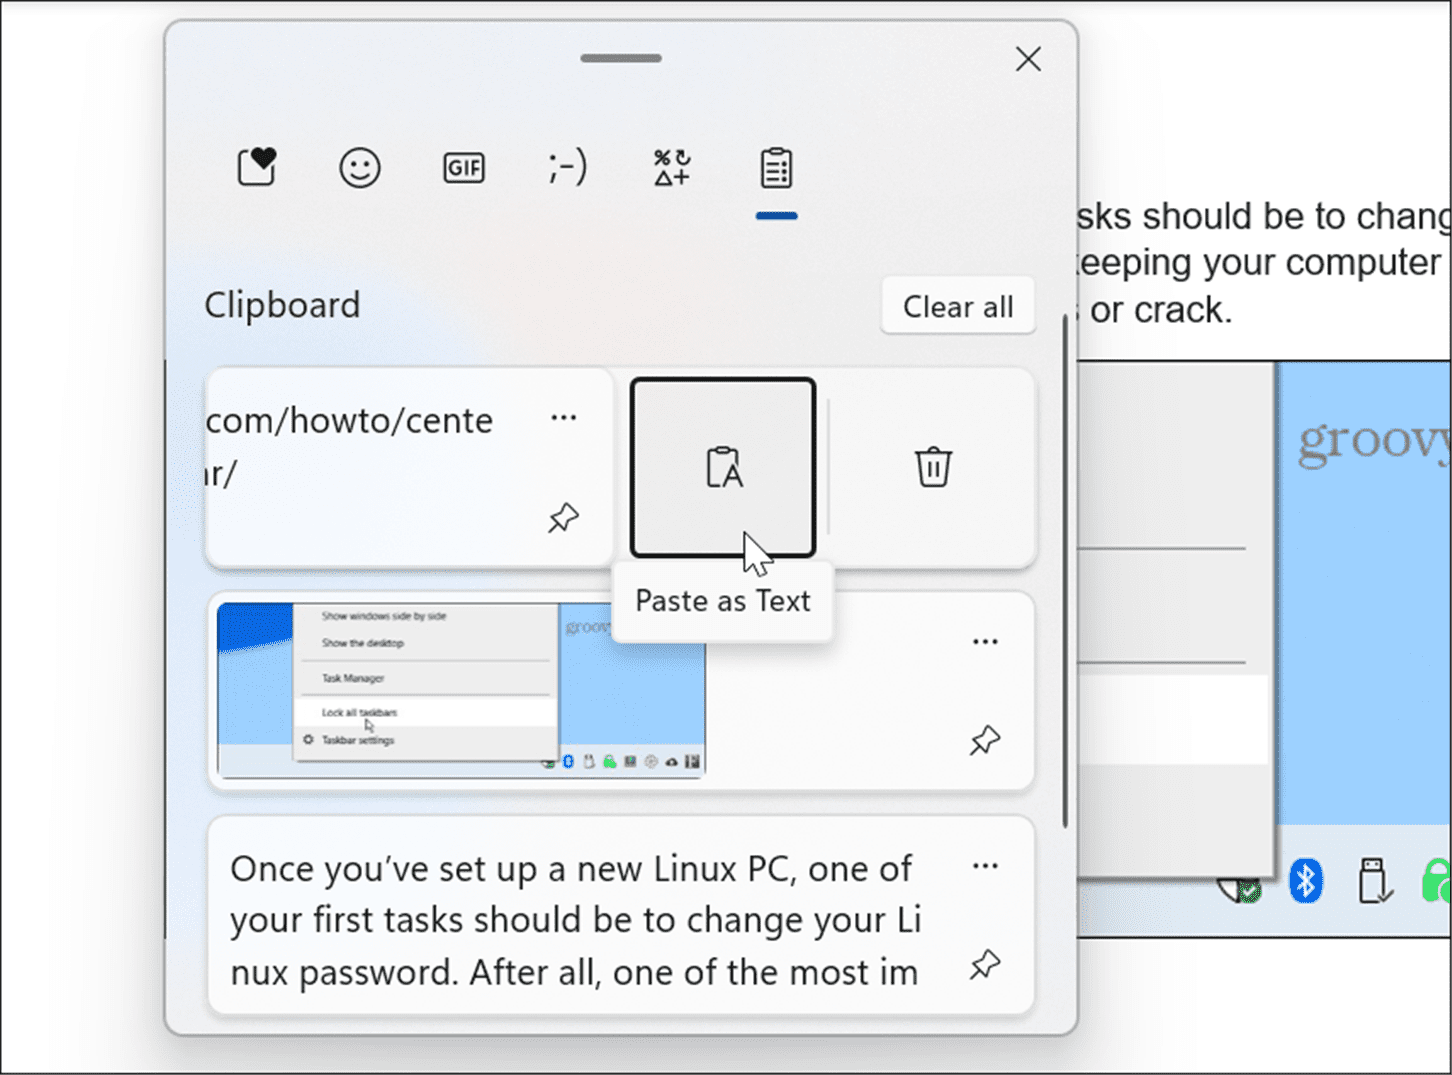
Task: Pin the screenshot clipboard item
Action: coord(985,740)
